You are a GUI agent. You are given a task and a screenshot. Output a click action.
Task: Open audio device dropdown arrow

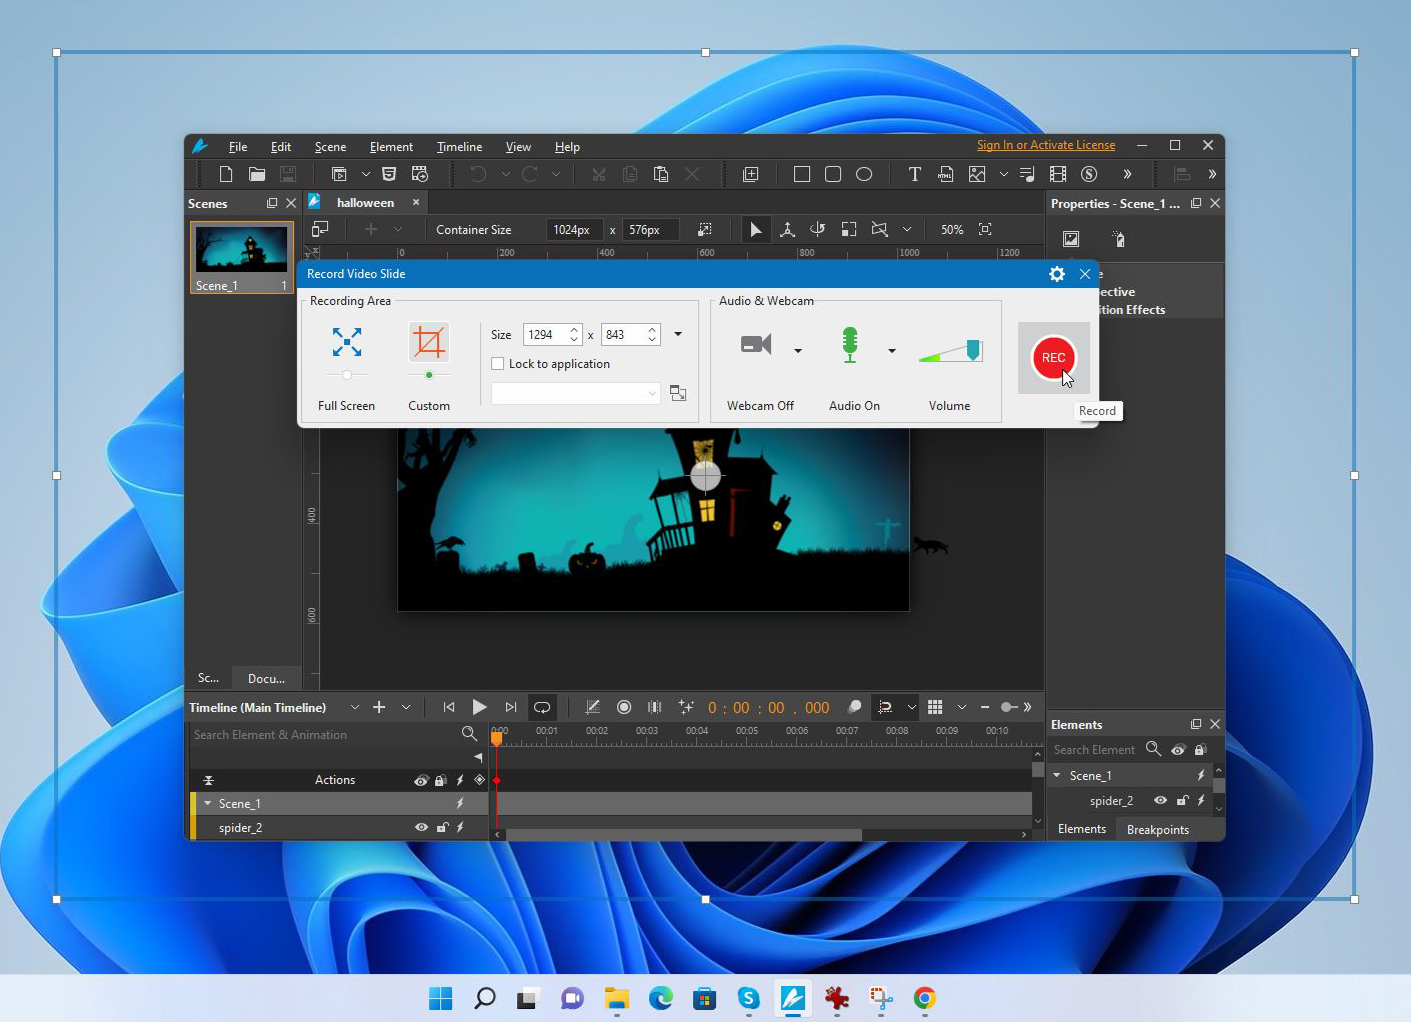[x=892, y=351]
